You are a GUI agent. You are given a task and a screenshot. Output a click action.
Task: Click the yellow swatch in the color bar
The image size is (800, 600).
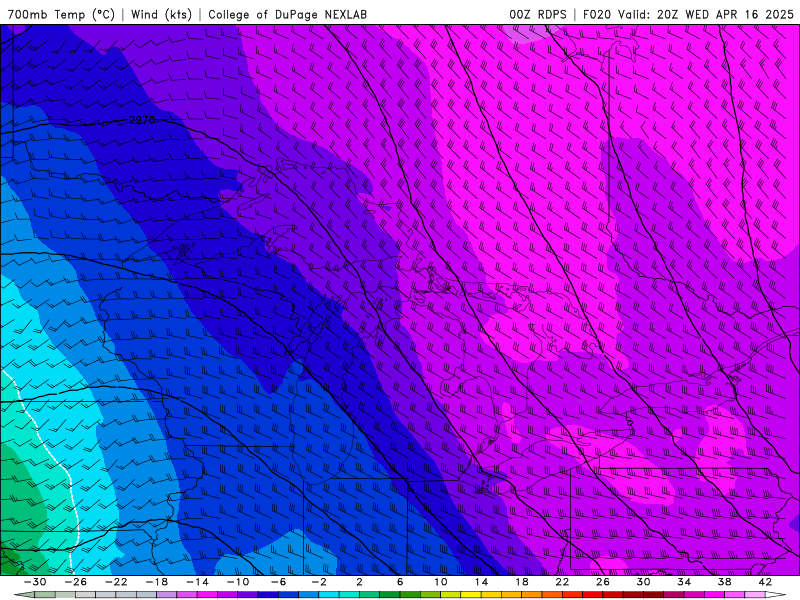[x=471, y=595]
